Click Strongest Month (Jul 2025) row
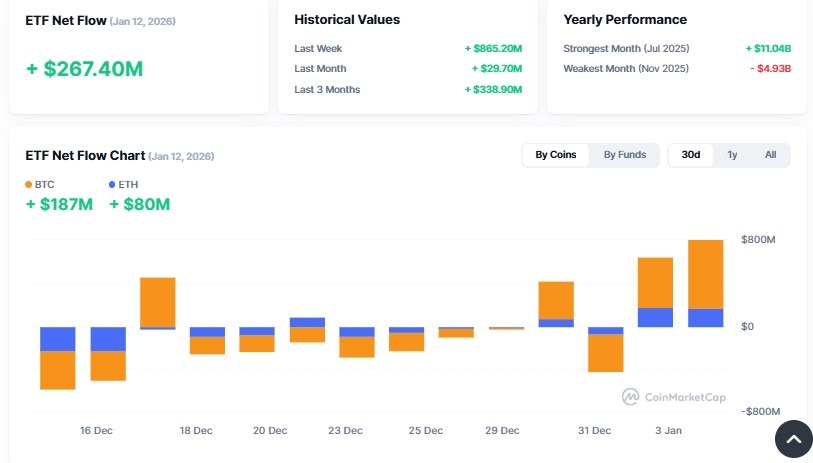The width and height of the screenshot is (813, 463). (626, 48)
